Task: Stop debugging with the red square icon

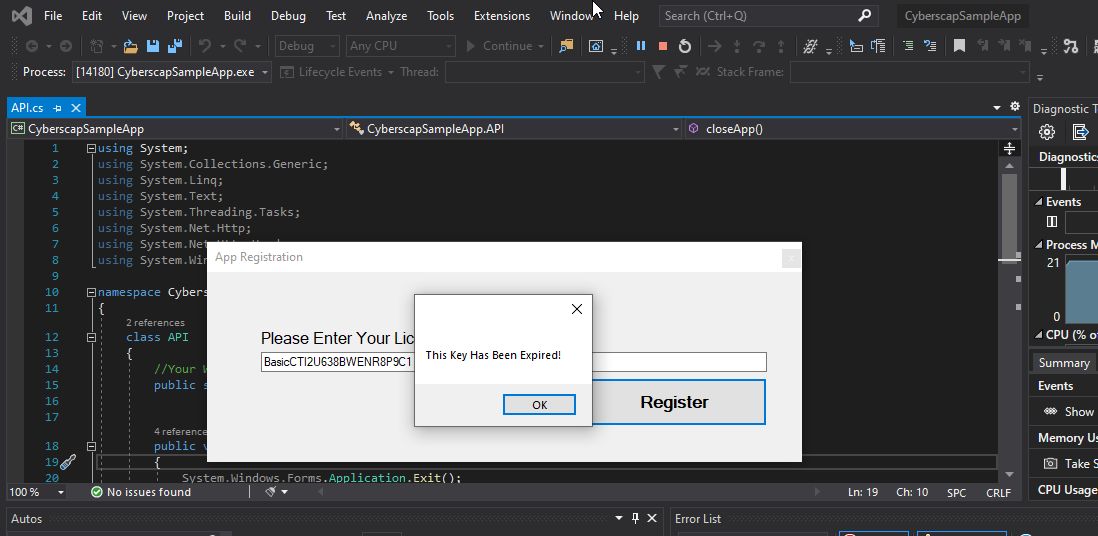Action: point(662,46)
